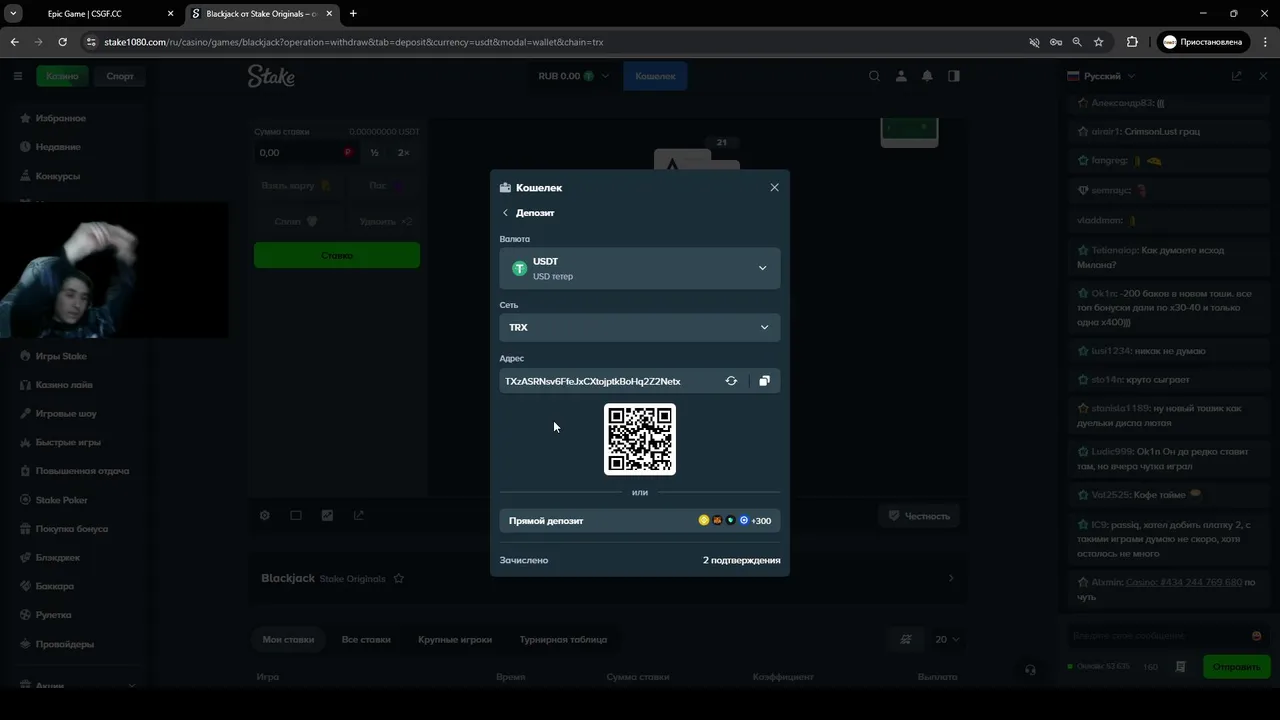Click the Stake logo
The image size is (1280, 720).
[x=271, y=76]
